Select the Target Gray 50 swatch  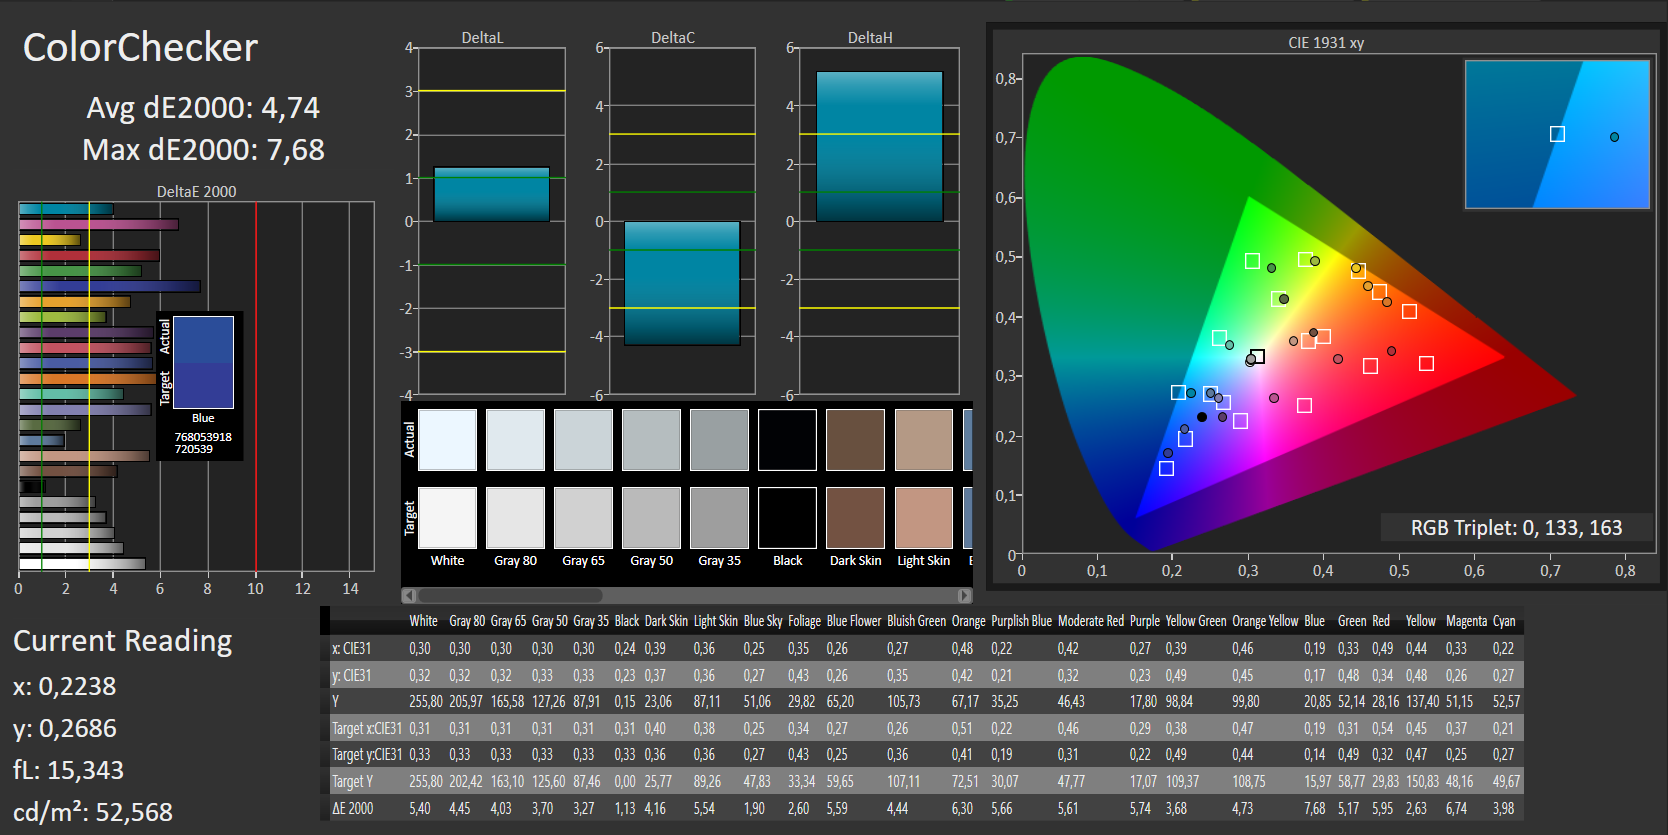pyautogui.click(x=651, y=518)
